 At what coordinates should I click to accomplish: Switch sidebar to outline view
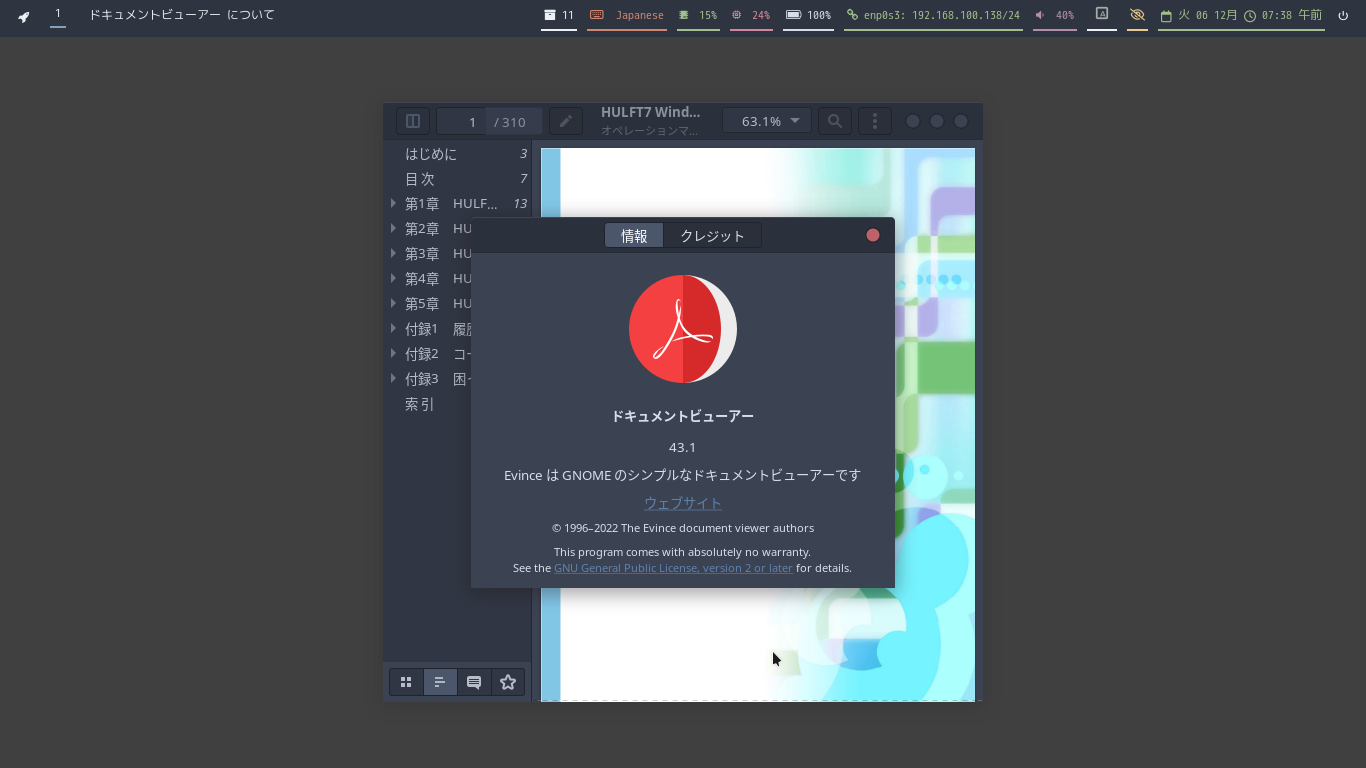click(440, 682)
